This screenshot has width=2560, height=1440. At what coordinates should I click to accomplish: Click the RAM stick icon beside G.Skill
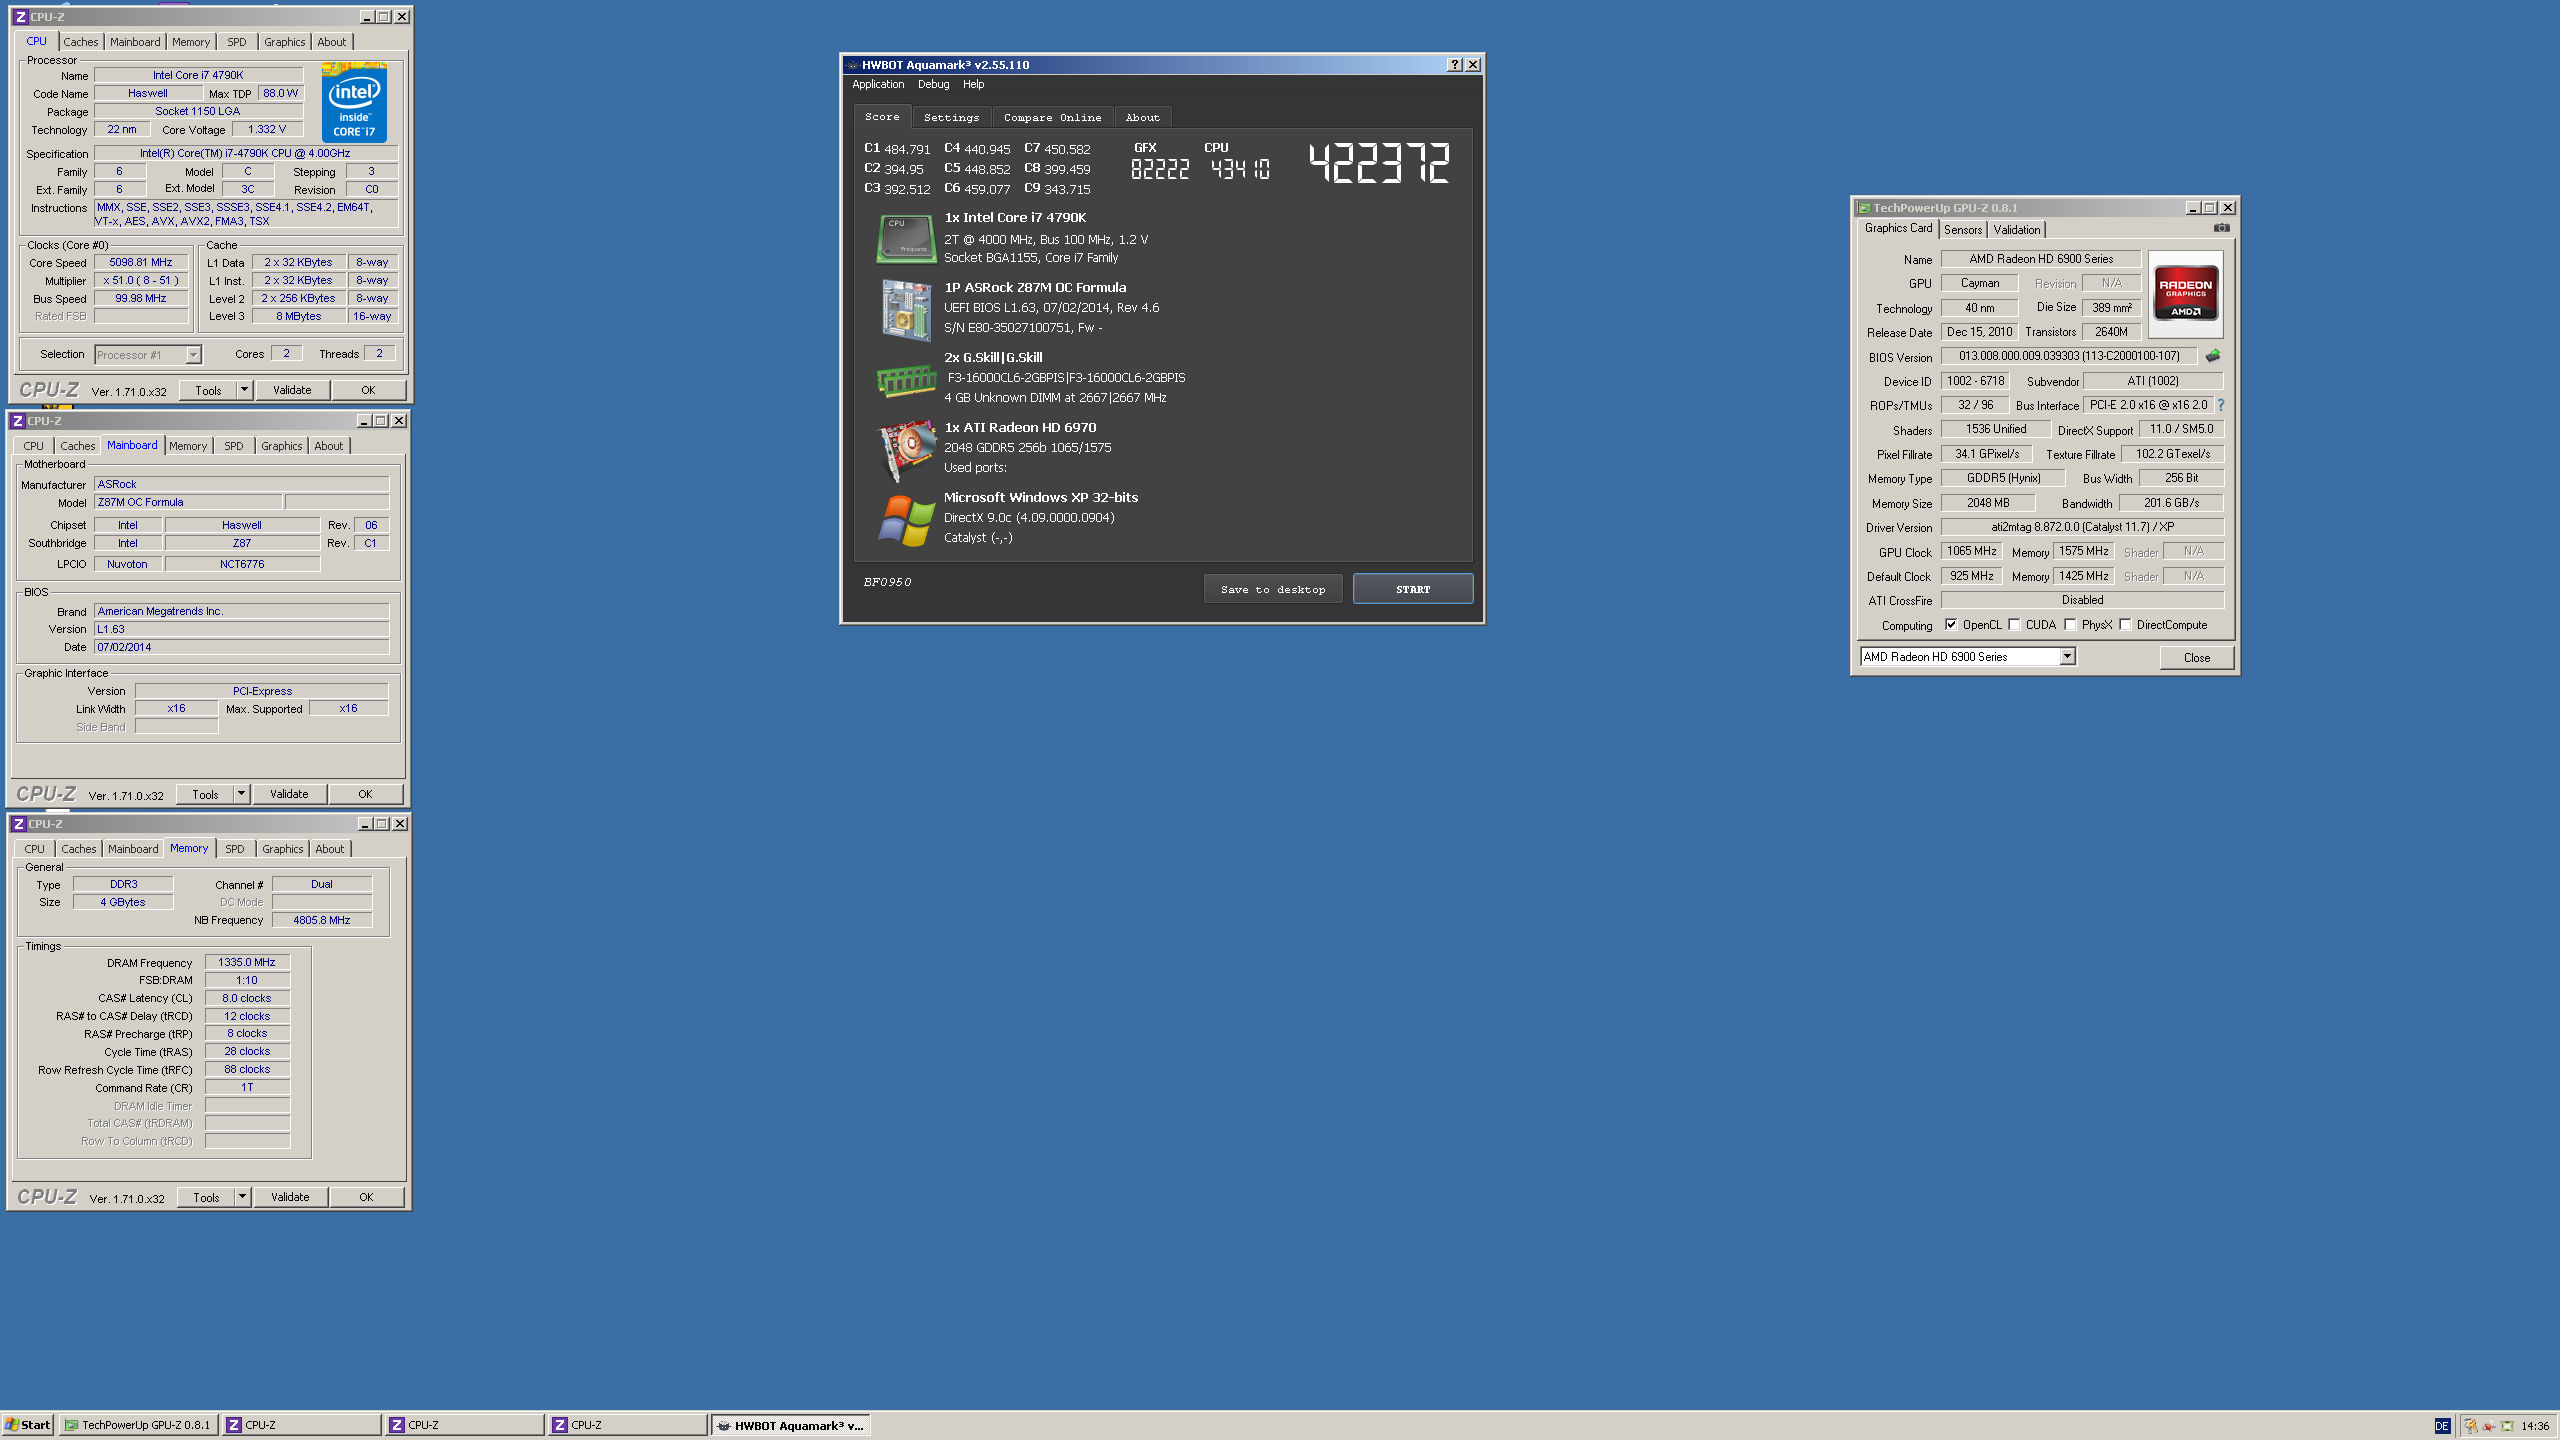906,380
